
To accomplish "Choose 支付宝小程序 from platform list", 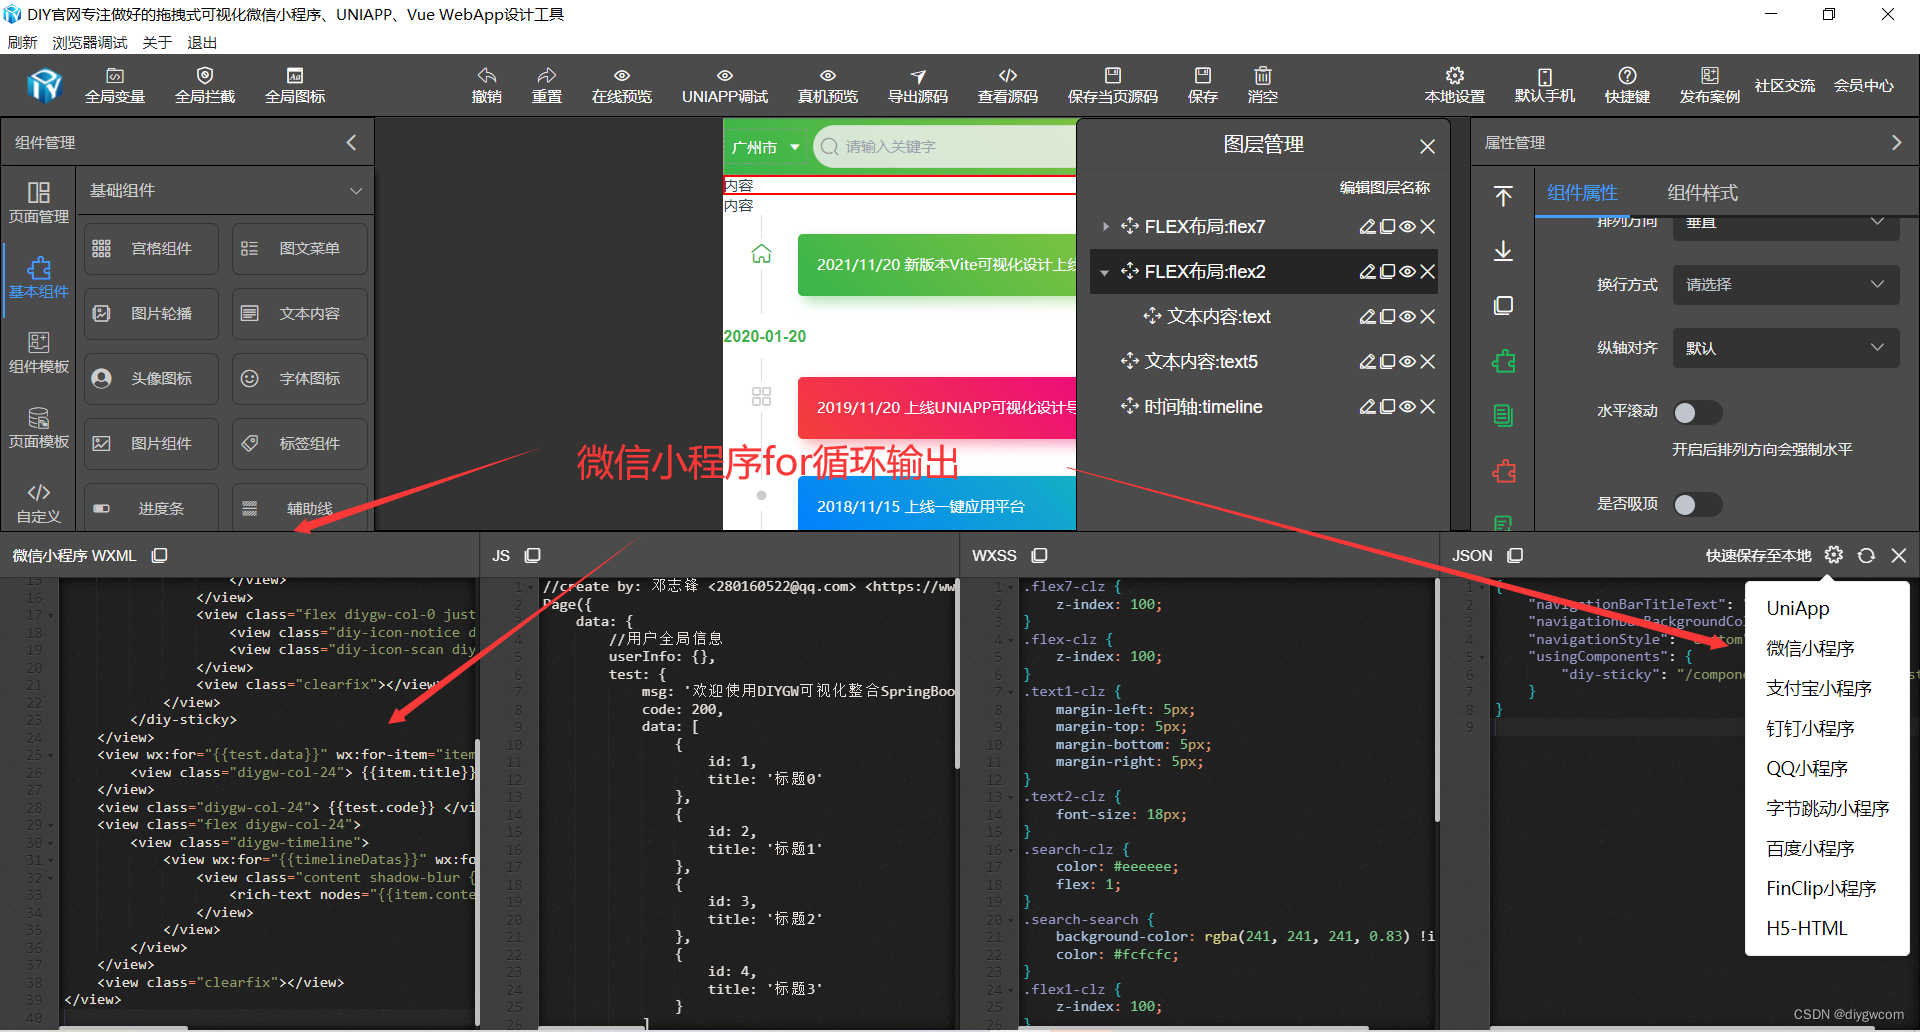I will [1819, 688].
